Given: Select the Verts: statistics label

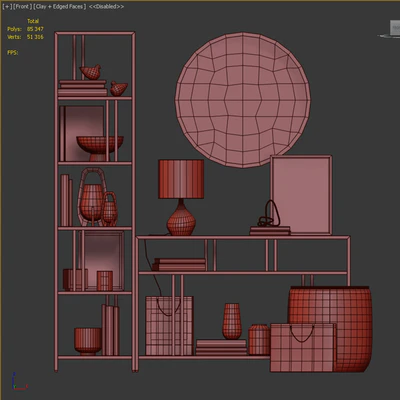Looking at the screenshot, I should 14,37.
